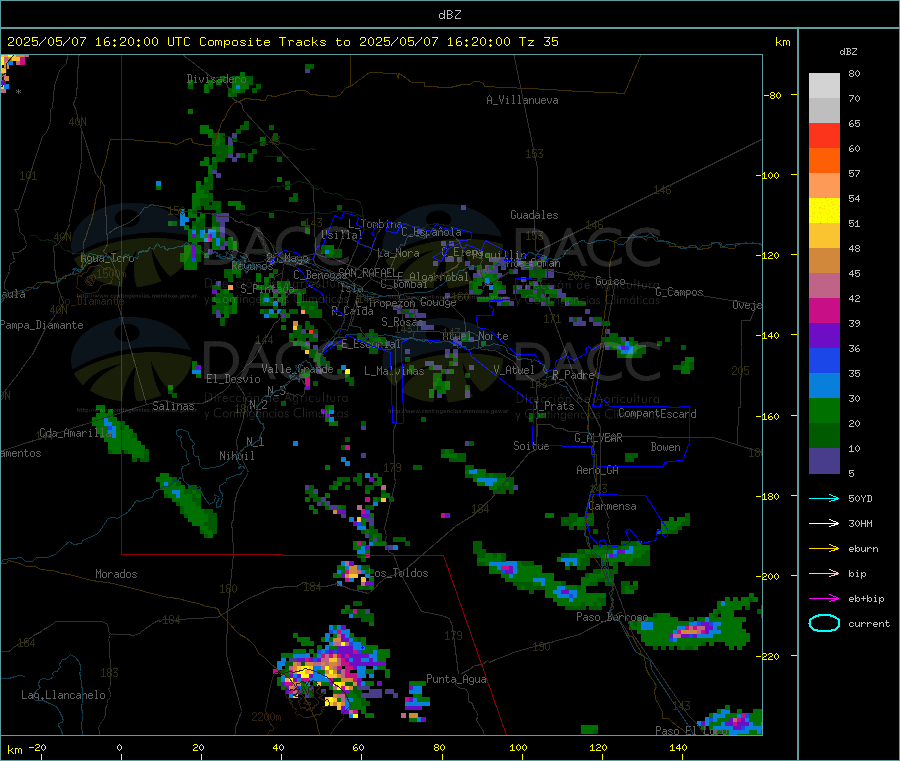This screenshot has height=761, width=900.
Task: Click the Valle_Grande label
Action: [297, 368]
